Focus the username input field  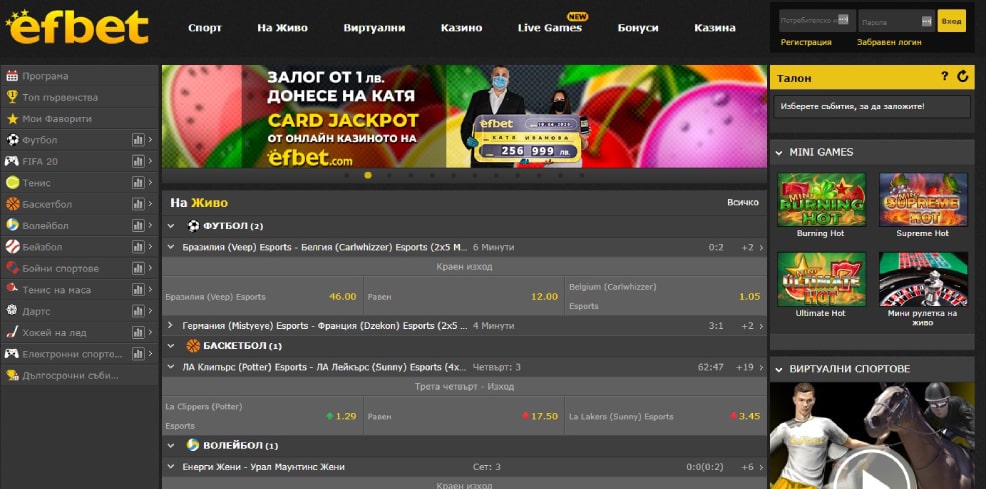[x=817, y=21]
